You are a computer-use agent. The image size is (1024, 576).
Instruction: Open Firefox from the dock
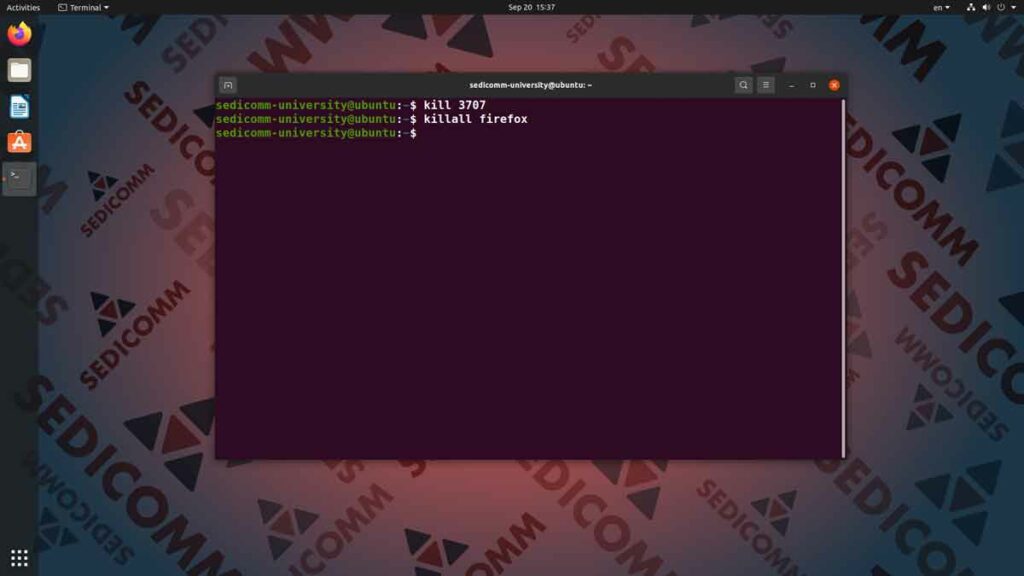click(x=19, y=34)
